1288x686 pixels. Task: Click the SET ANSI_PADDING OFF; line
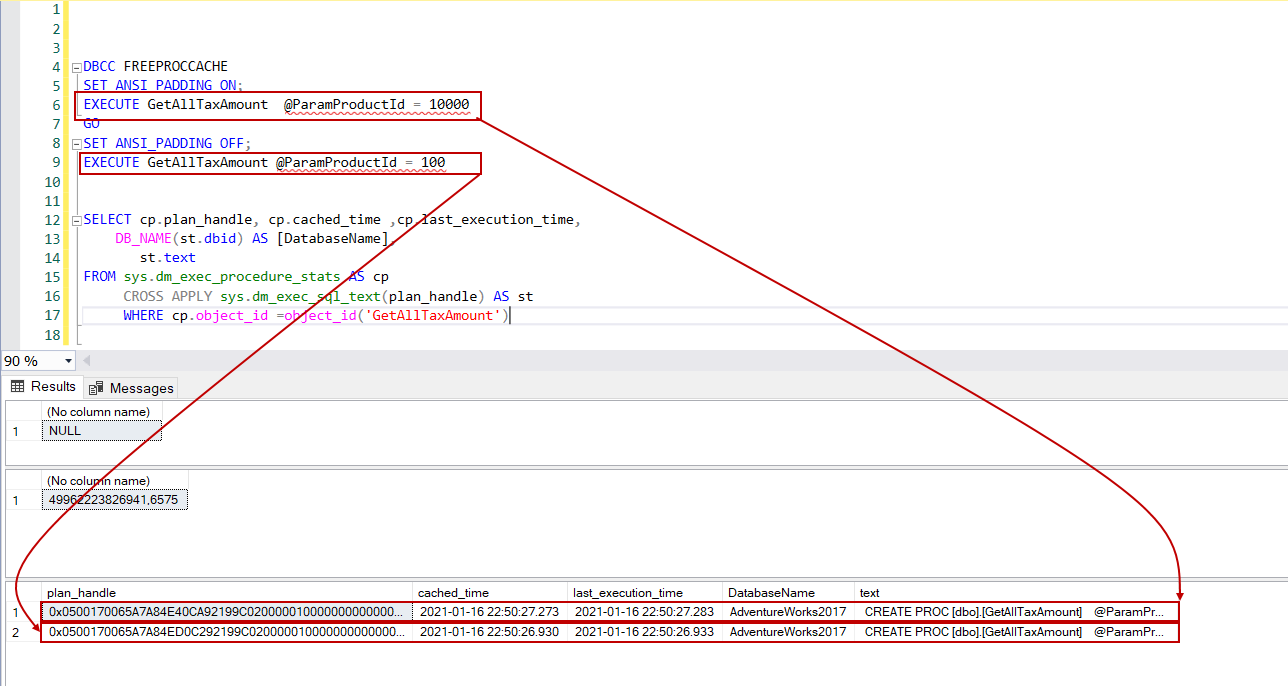click(x=167, y=143)
